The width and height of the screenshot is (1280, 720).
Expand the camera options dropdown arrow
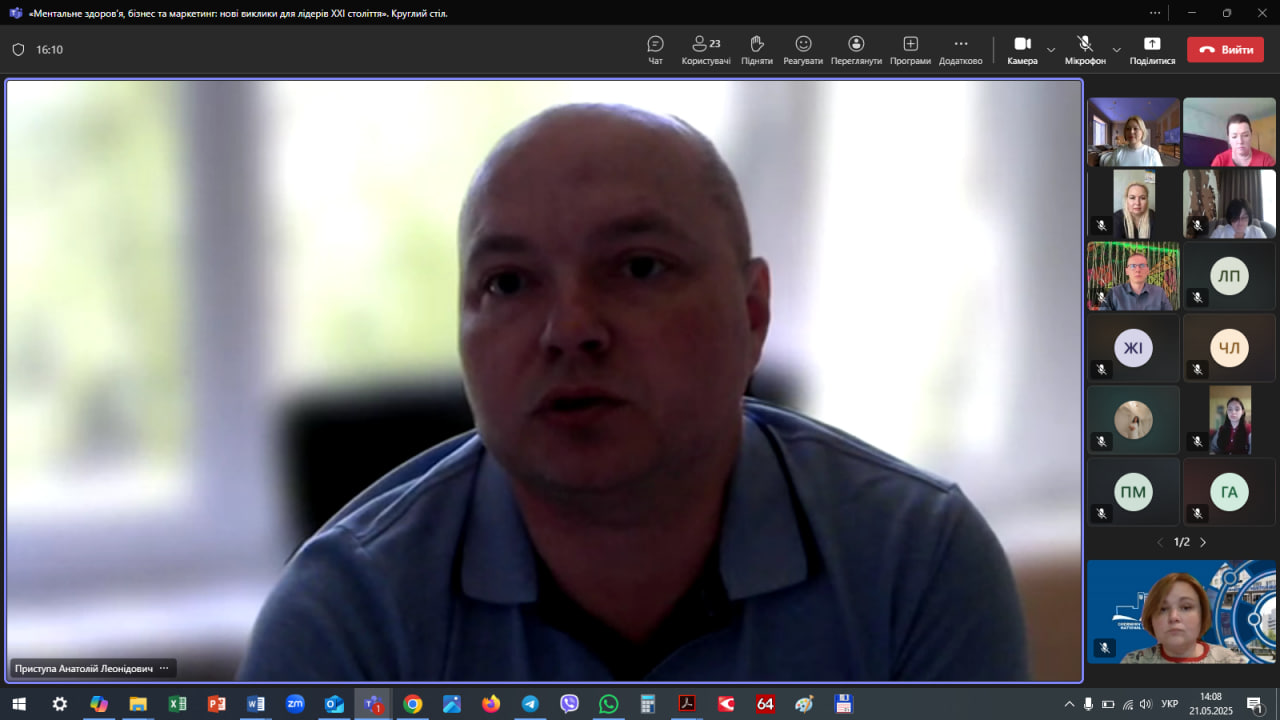(1051, 50)
